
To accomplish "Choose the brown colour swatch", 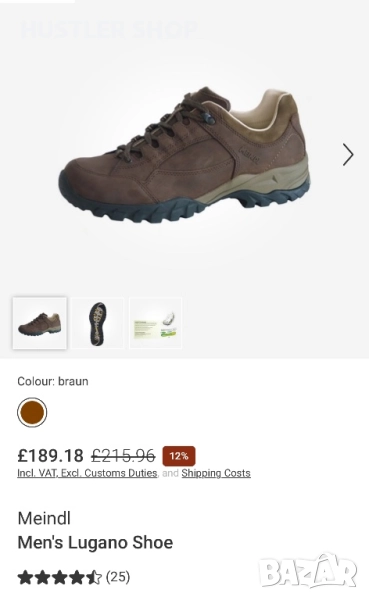I will click(32, 412).
